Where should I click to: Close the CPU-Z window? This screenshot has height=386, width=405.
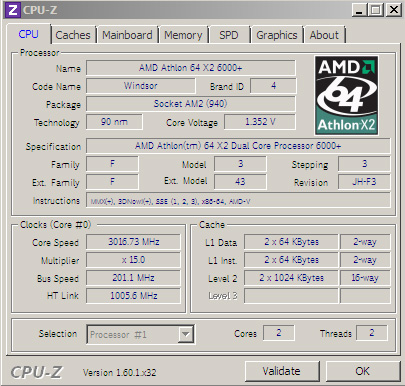pos(394,10)
